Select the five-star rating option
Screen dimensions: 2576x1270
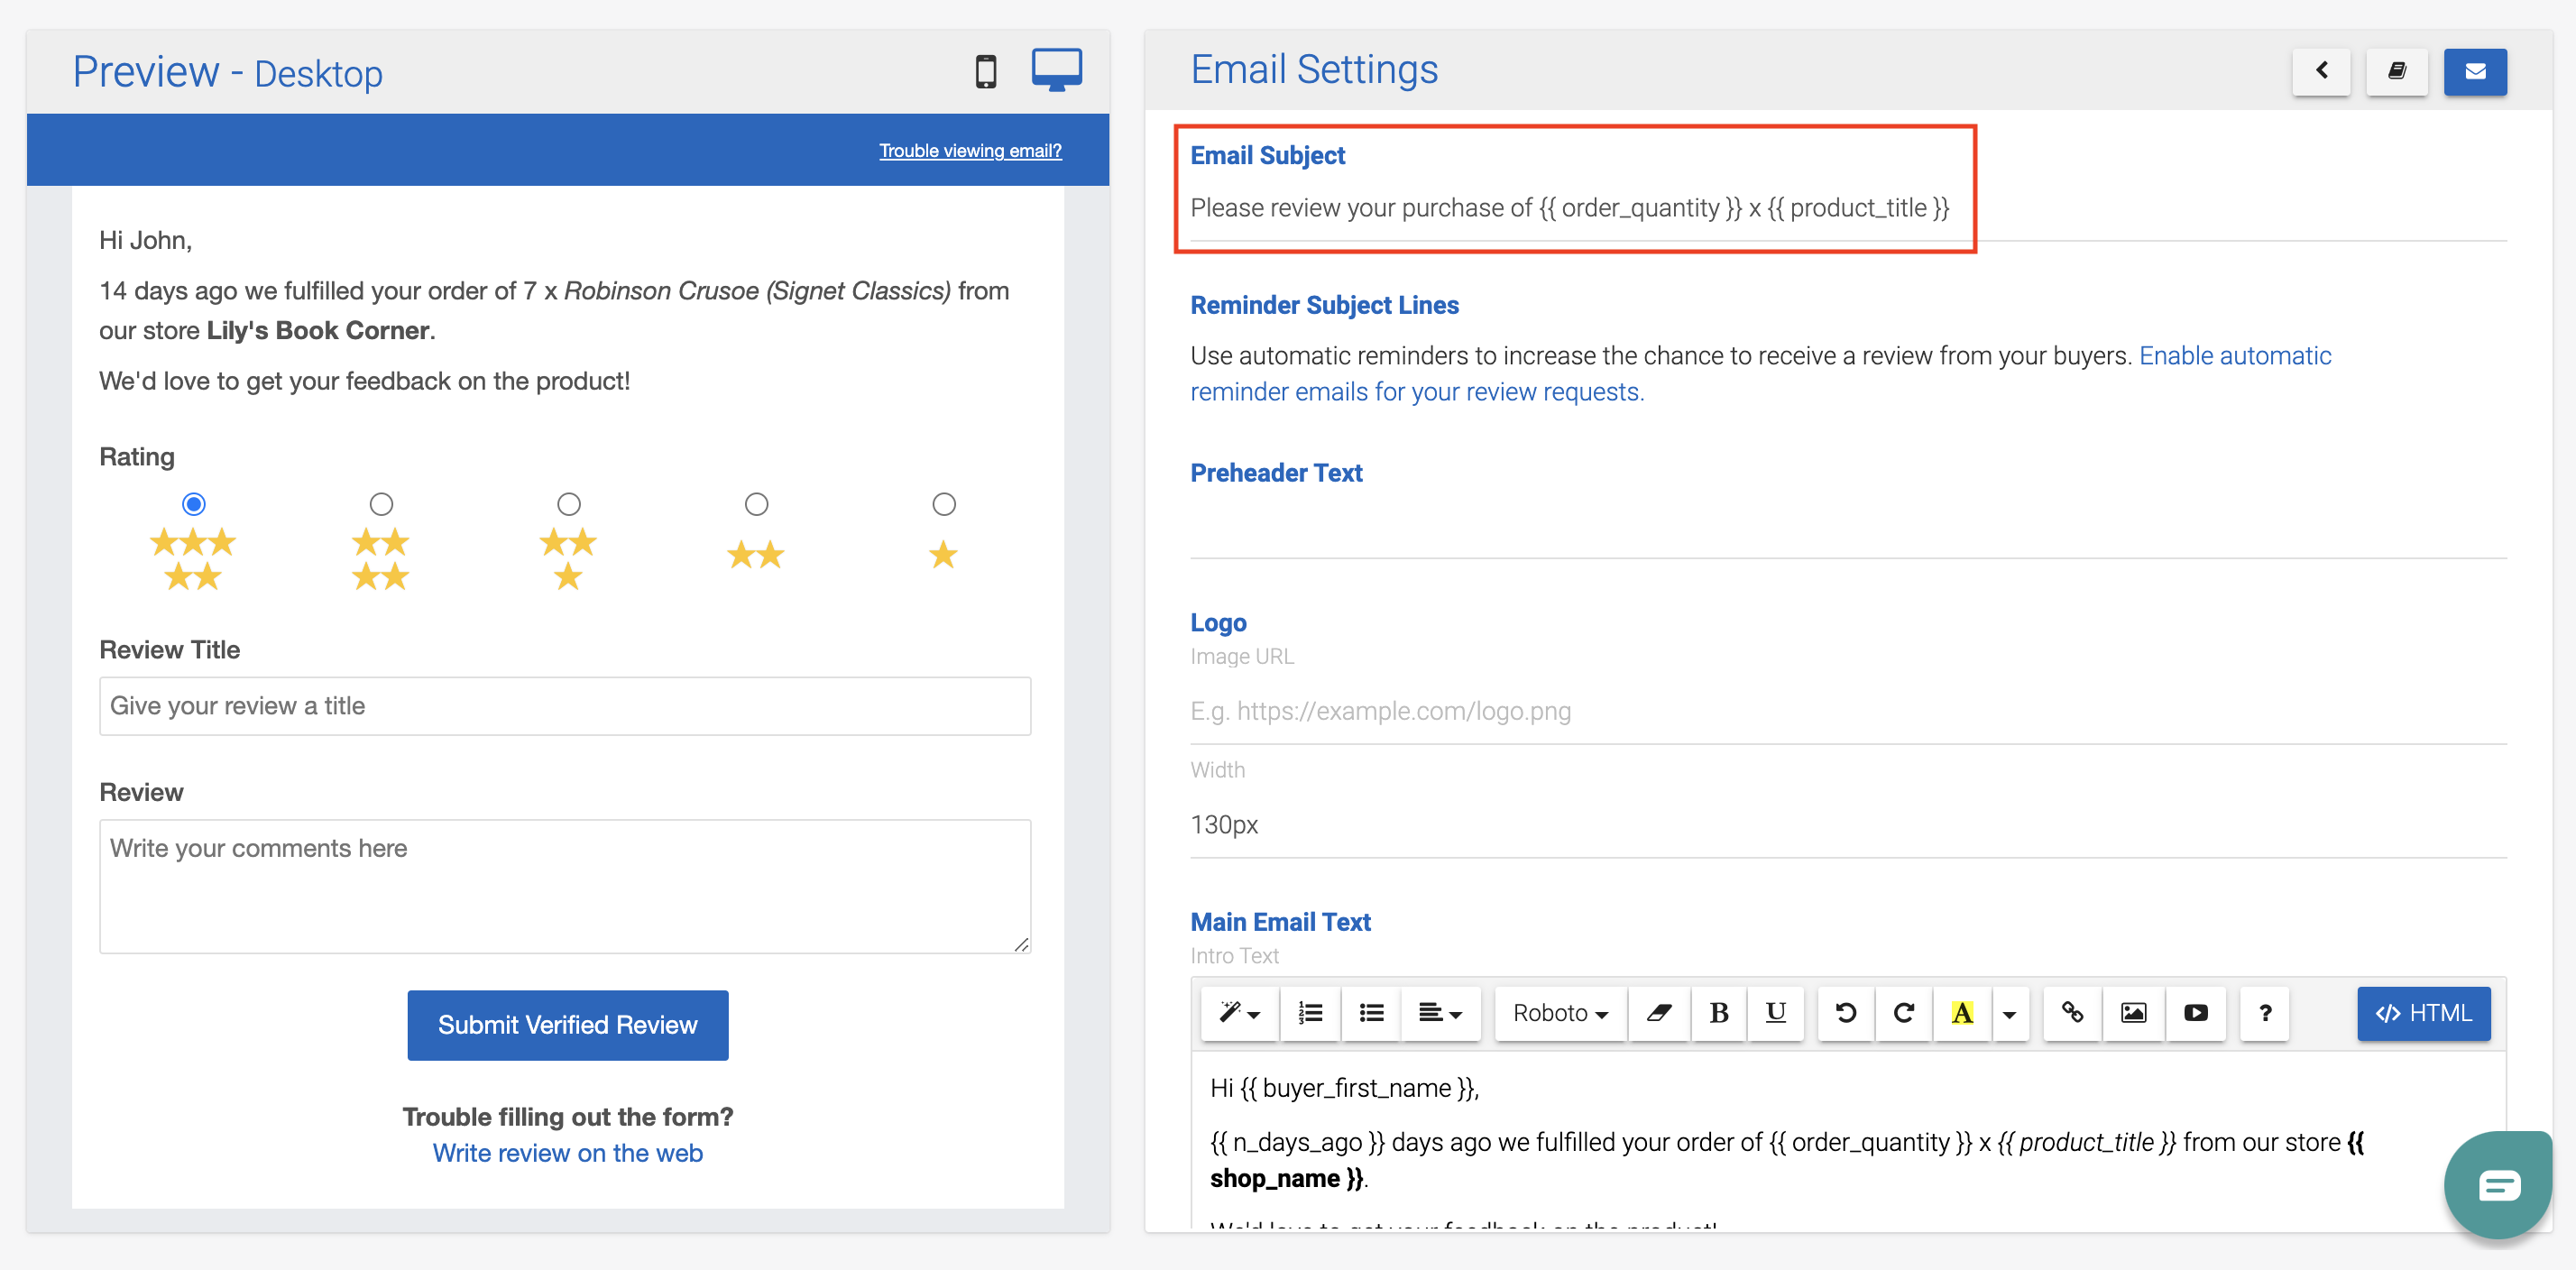tap(193, 504)
